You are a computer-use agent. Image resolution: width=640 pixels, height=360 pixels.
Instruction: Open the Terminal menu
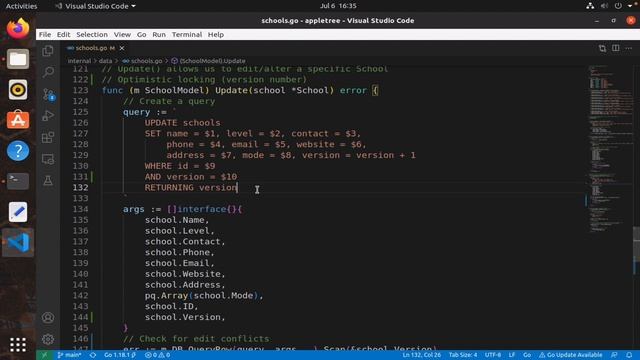click(187, 35)
